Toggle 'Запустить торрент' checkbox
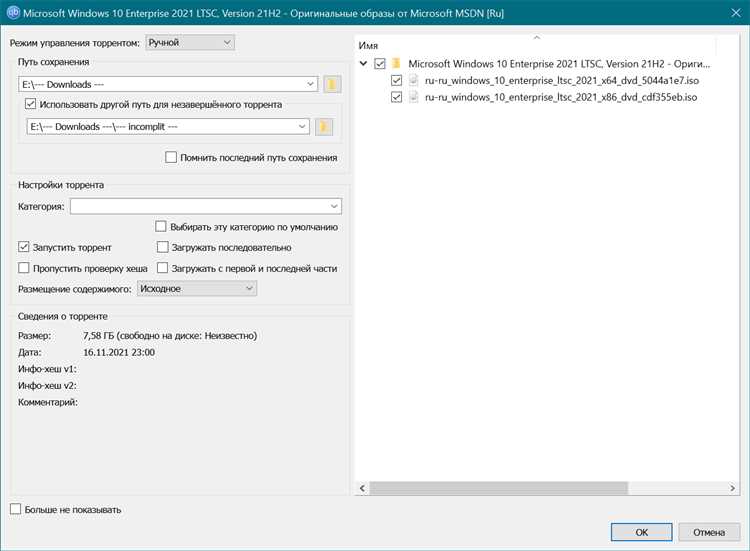Viewport: 750px width, 551px height. pos(23,247)
